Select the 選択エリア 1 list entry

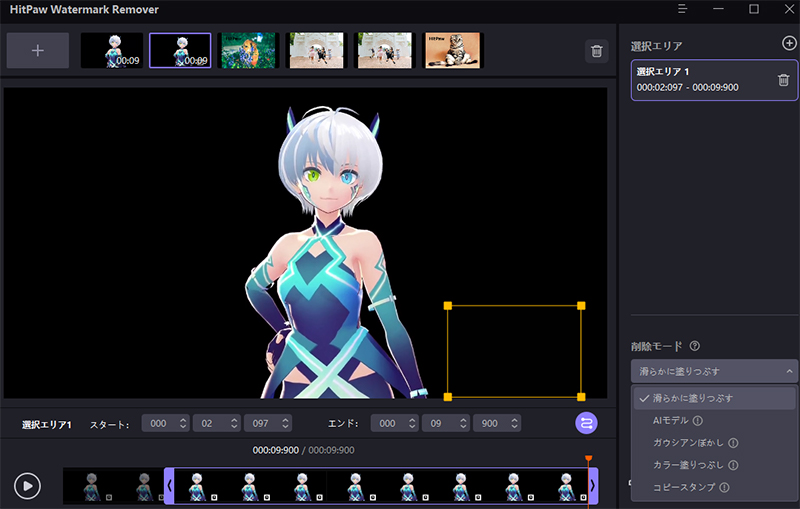(714, 80)
